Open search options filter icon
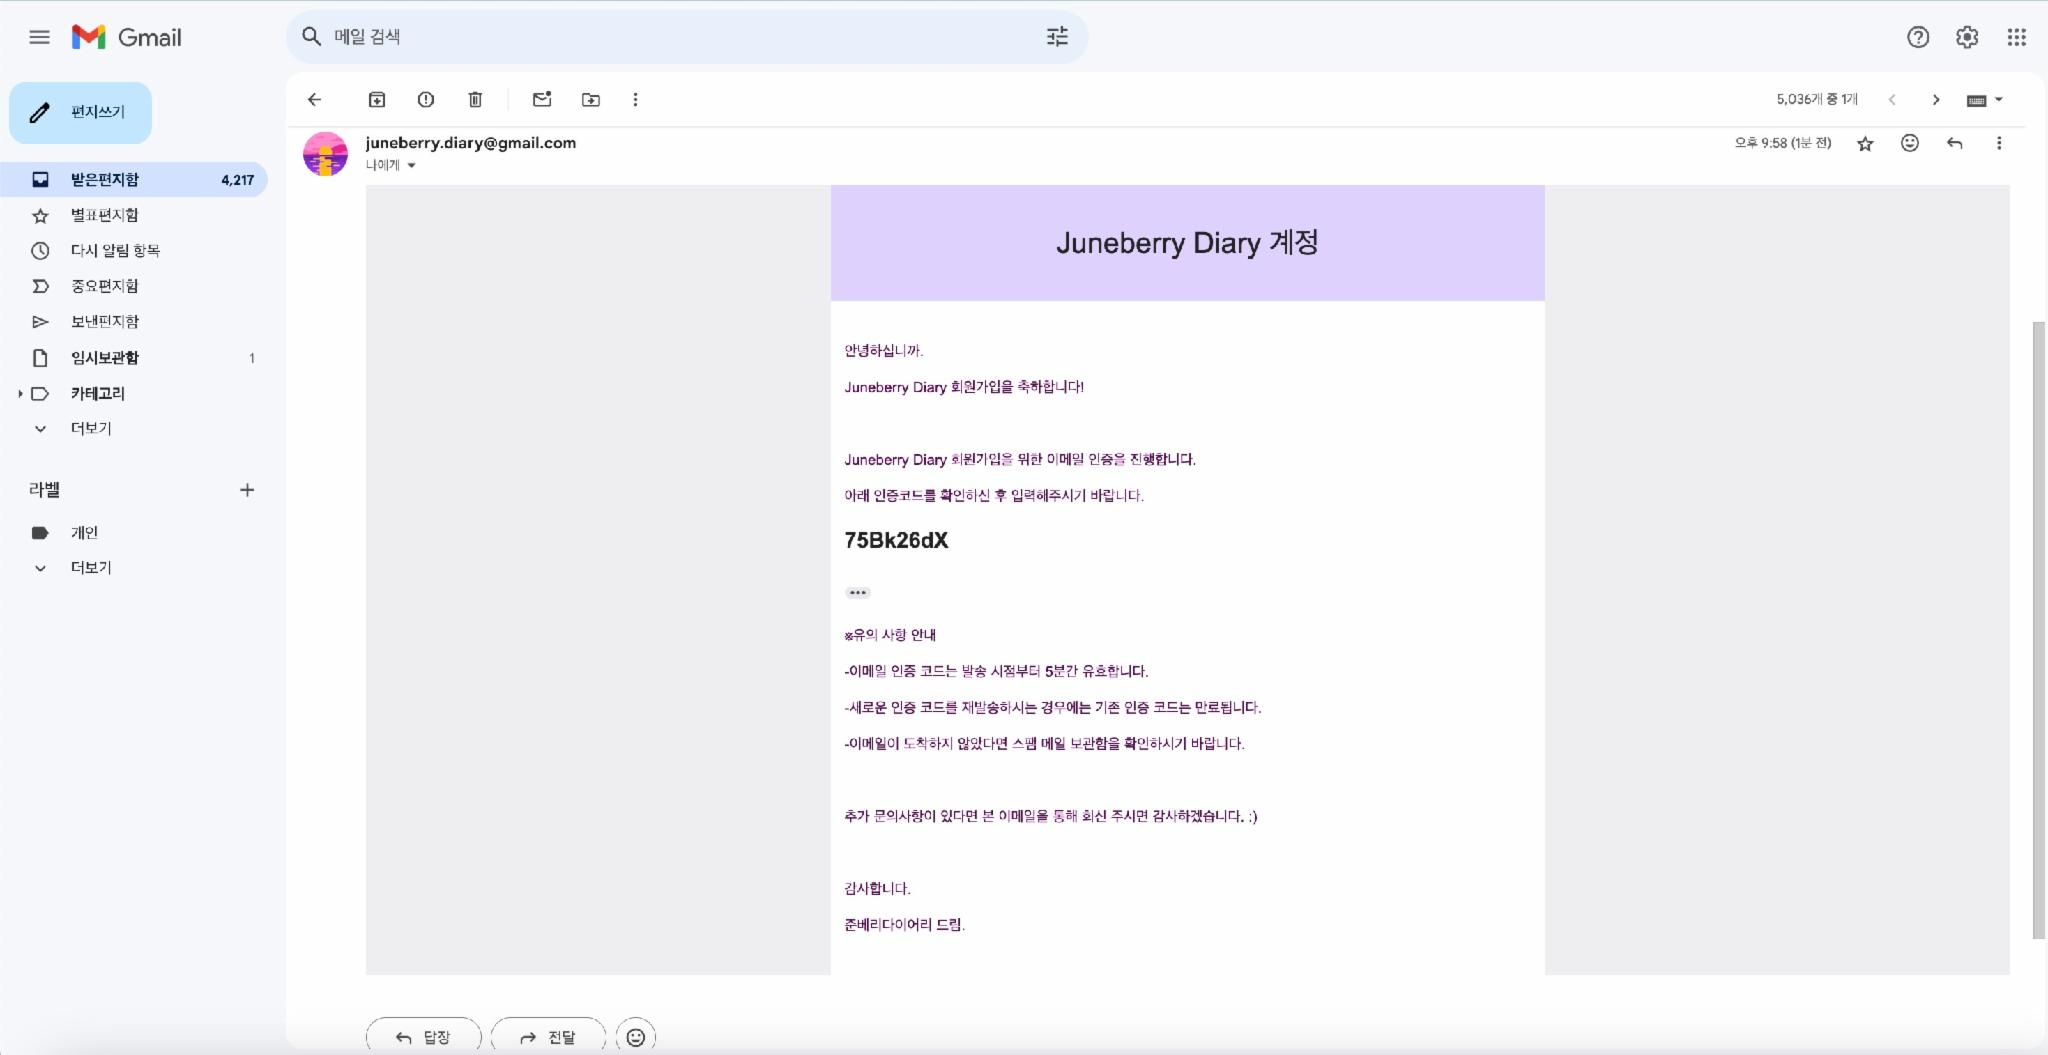The image size is (2048, 1055). coord(1057,37)
